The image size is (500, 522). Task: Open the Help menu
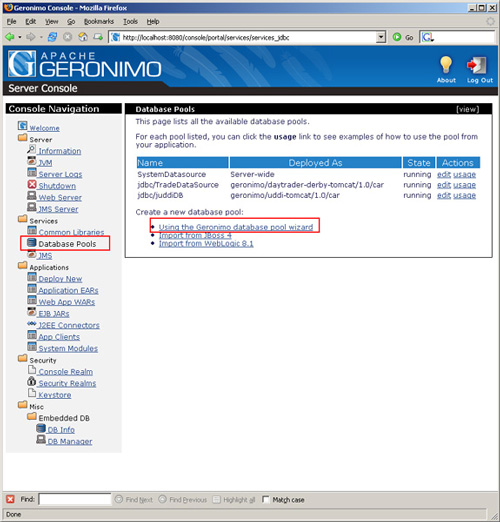tap(153, 22)
